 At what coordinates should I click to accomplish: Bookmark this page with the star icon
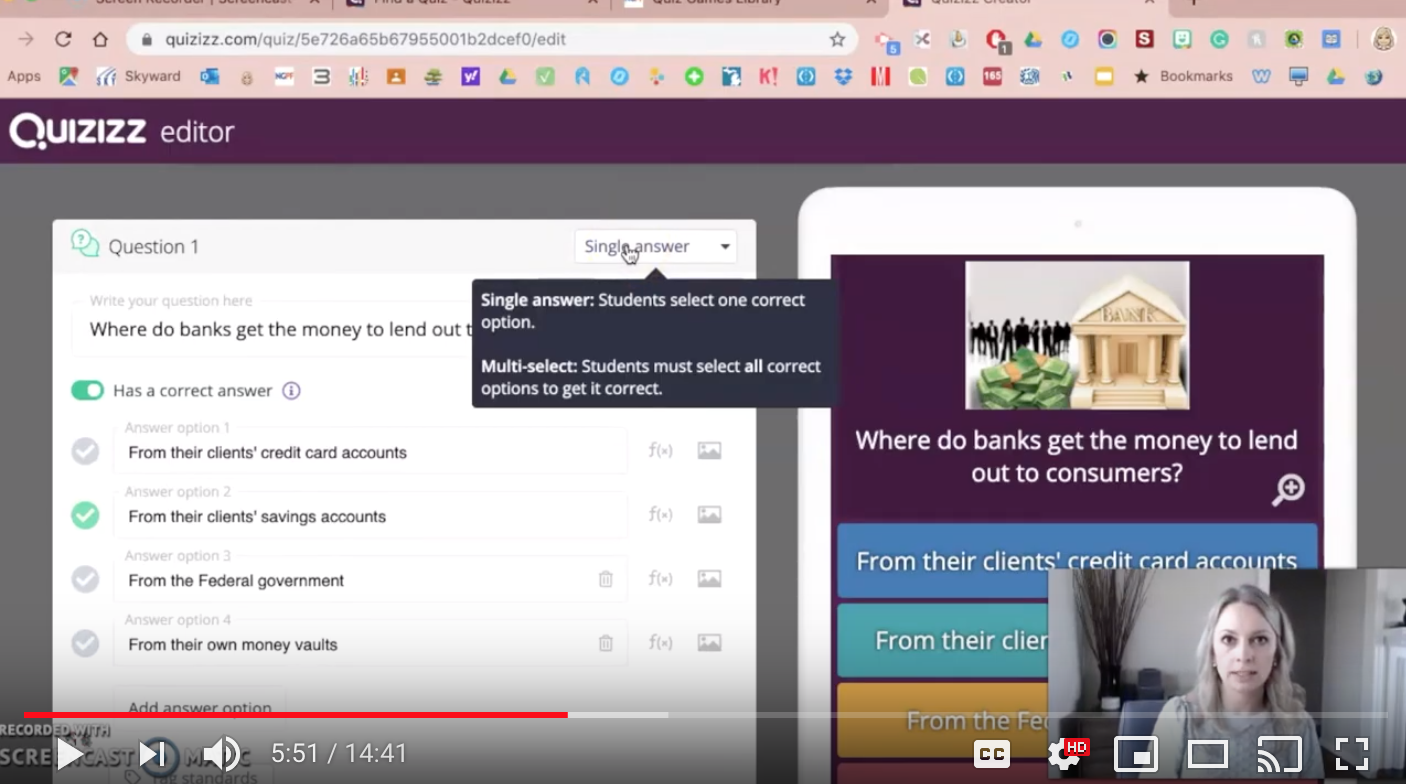tap(837, 39)
